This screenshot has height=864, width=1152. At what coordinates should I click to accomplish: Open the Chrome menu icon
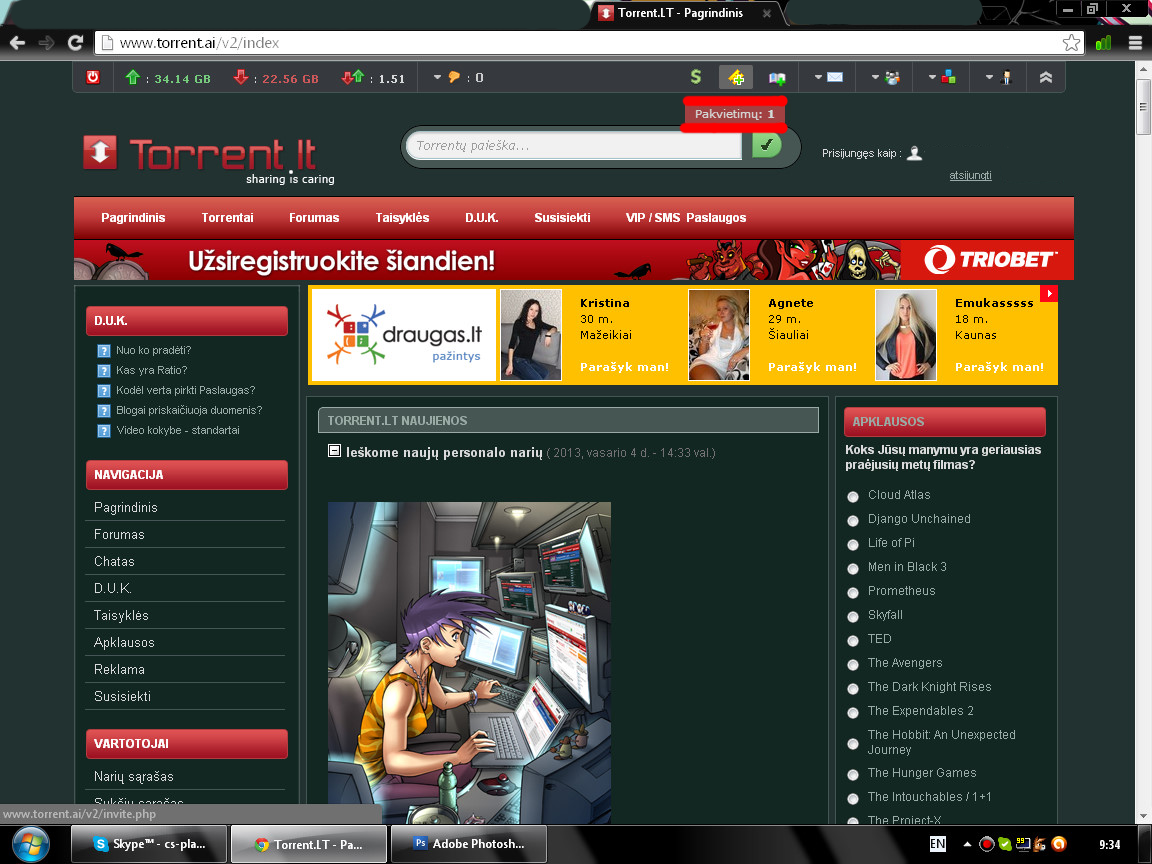(x=1134, y=43)
